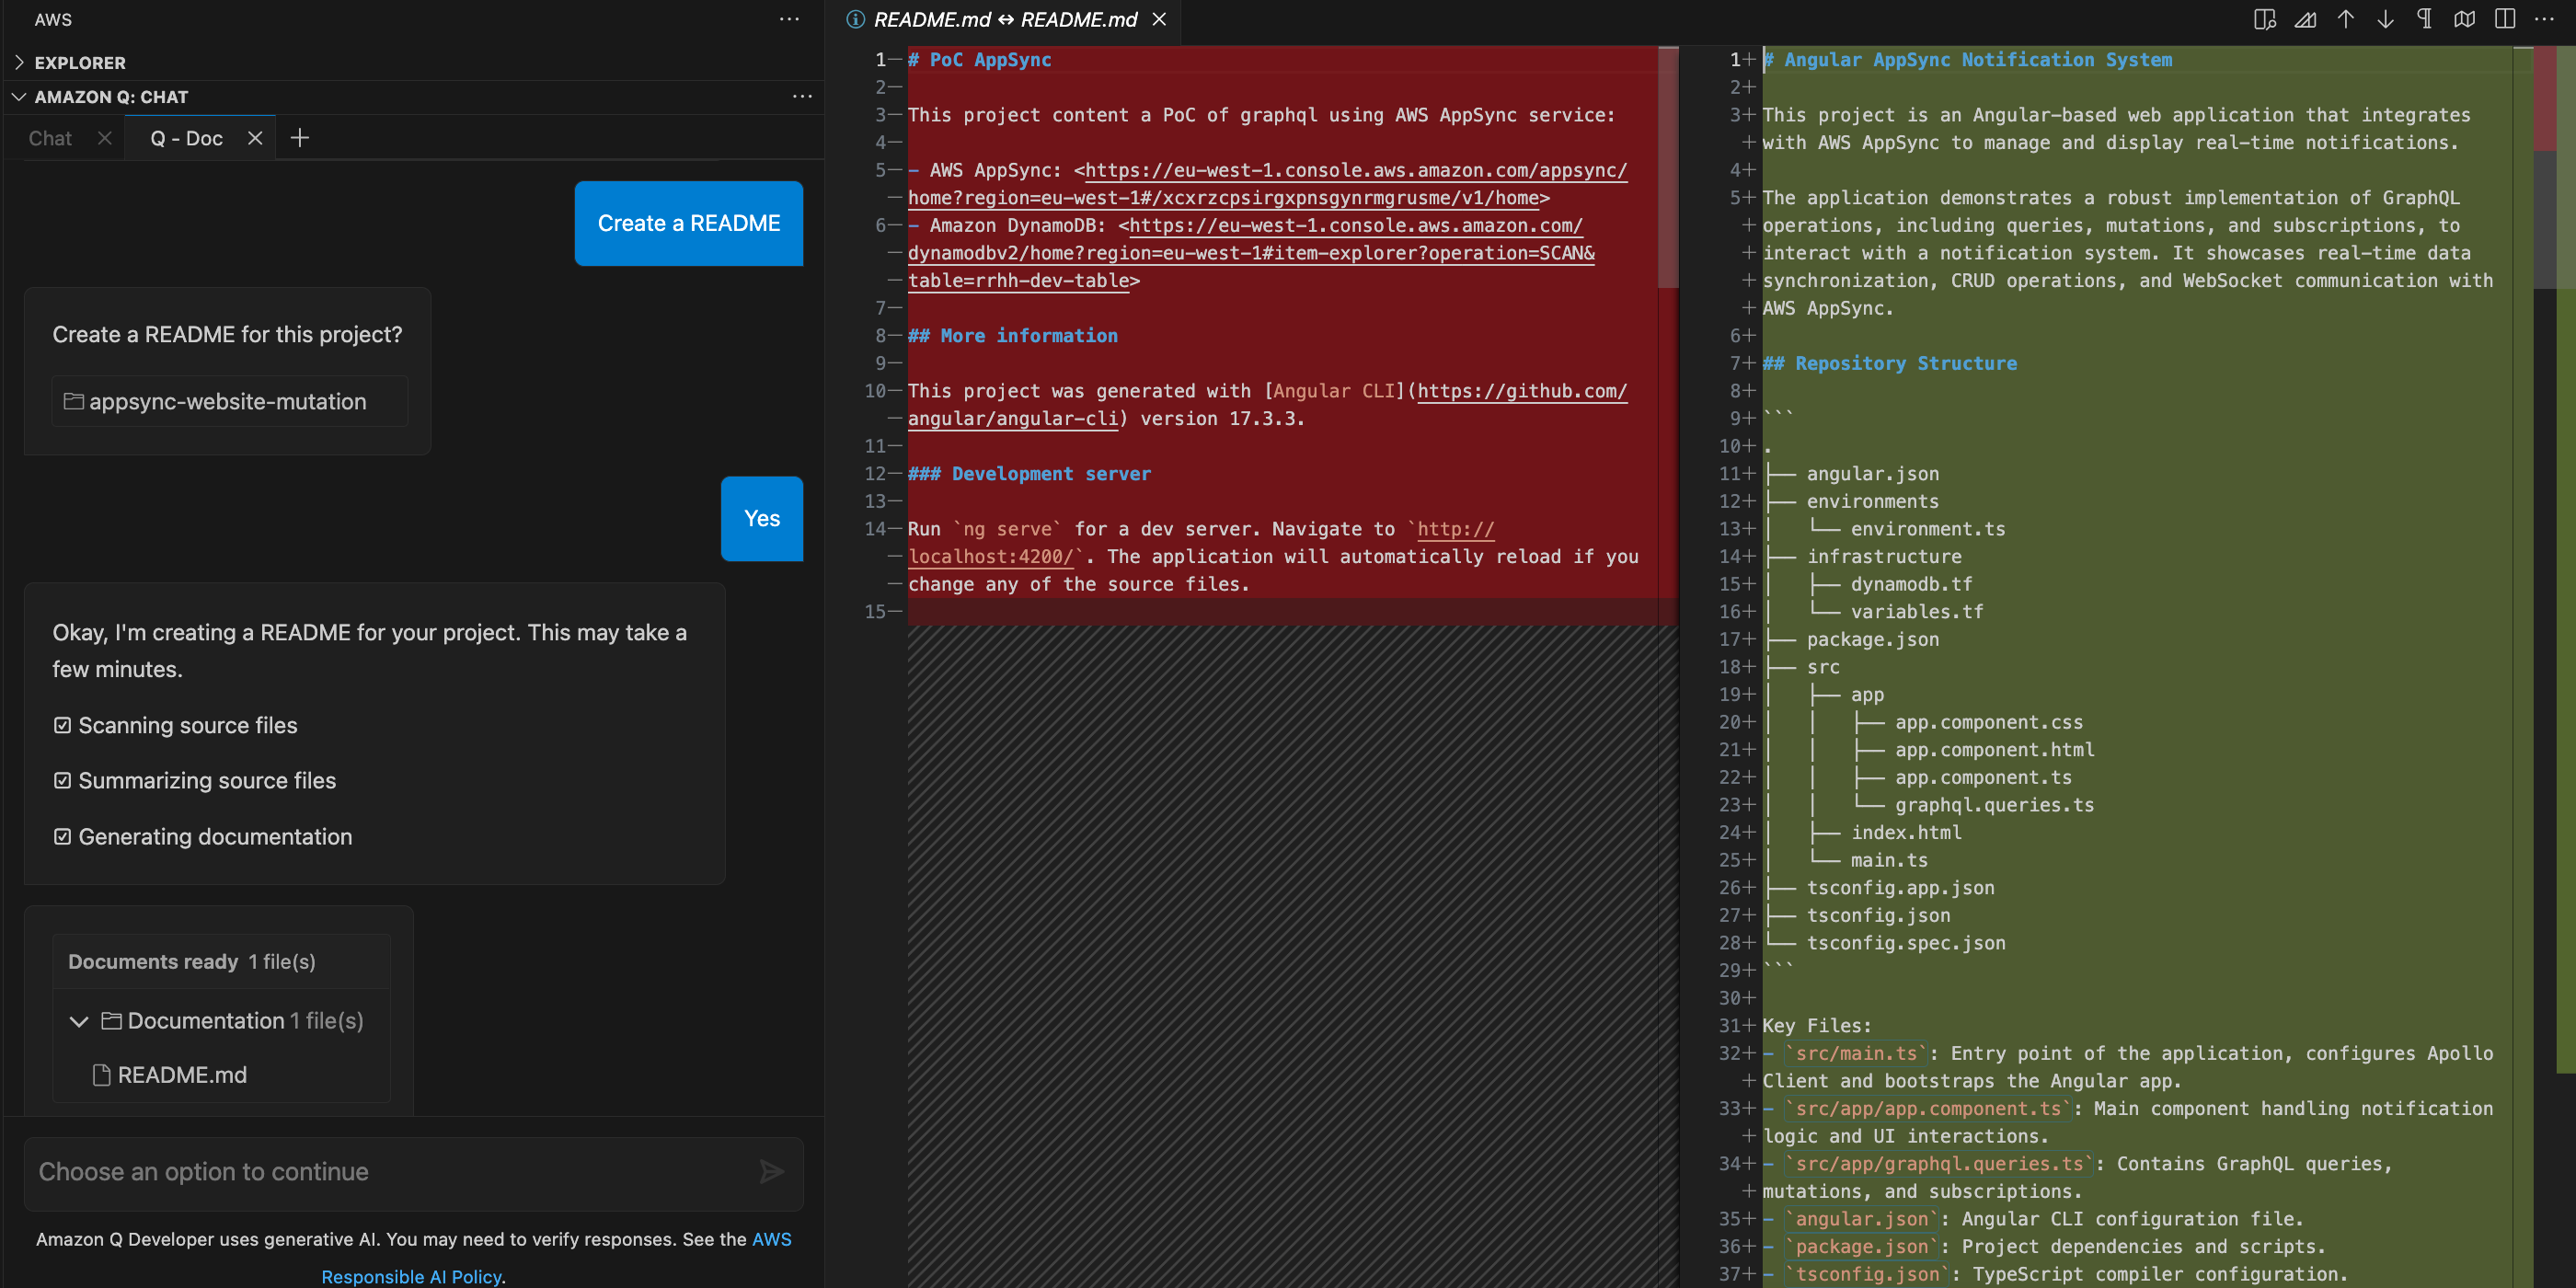Open the AWS Responsible AI Policy link
Image resolution: width=2576 pixels, height=1288 pixels.
pyautogui.click(x=412, y=1276)
